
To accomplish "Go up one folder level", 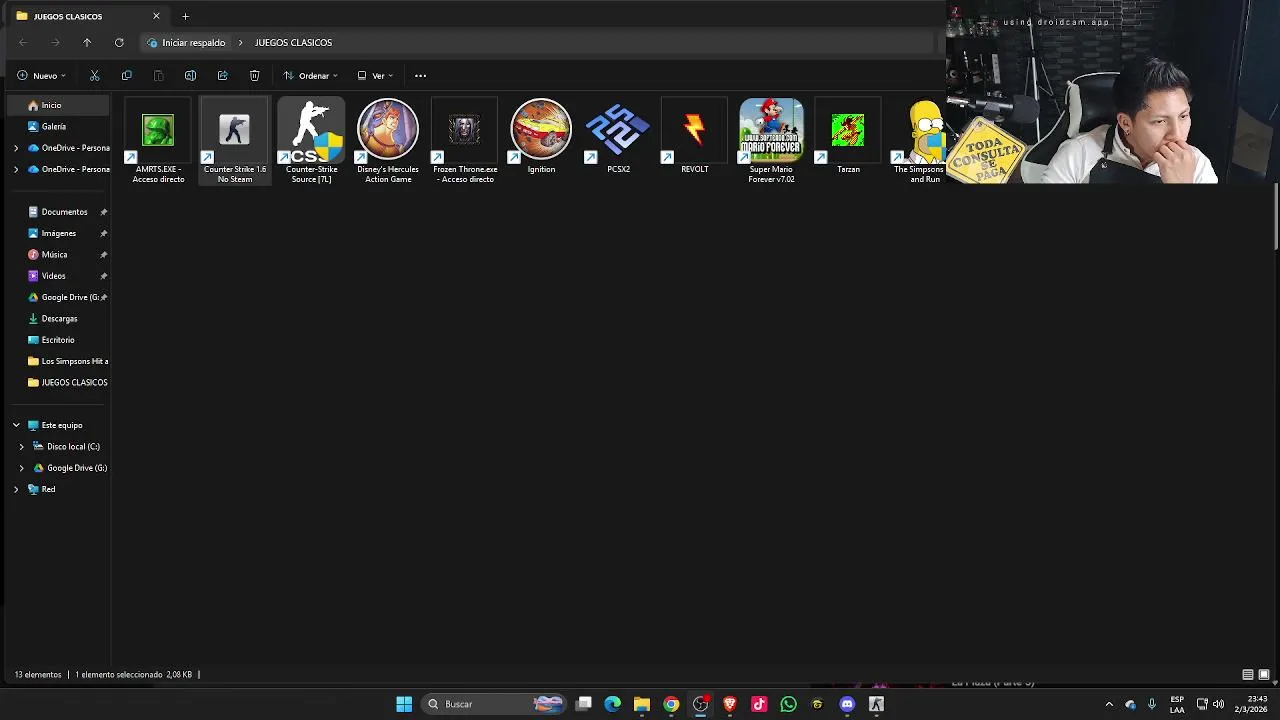I will point(87,43).
